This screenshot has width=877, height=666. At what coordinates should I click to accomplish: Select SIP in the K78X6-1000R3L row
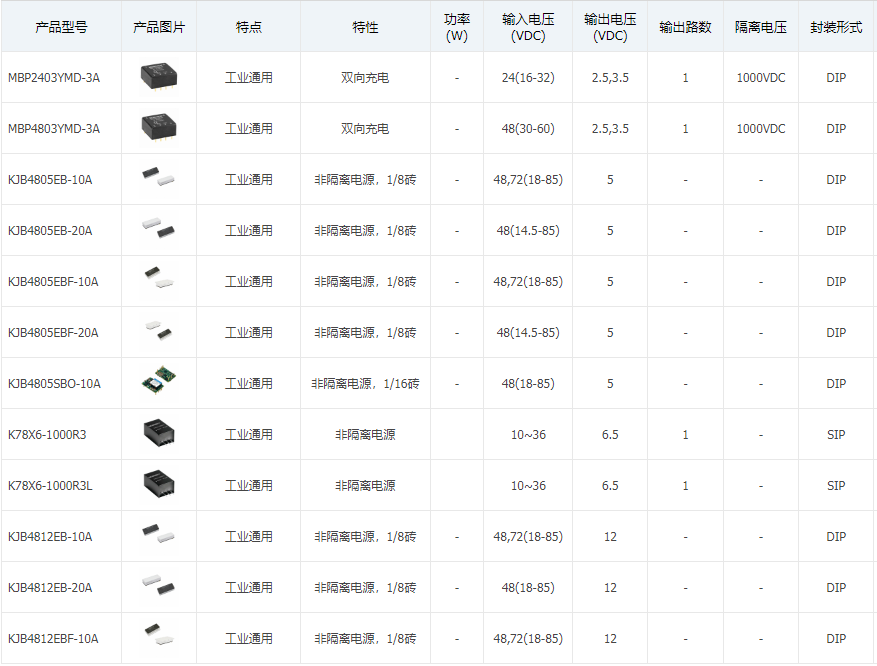836,485
